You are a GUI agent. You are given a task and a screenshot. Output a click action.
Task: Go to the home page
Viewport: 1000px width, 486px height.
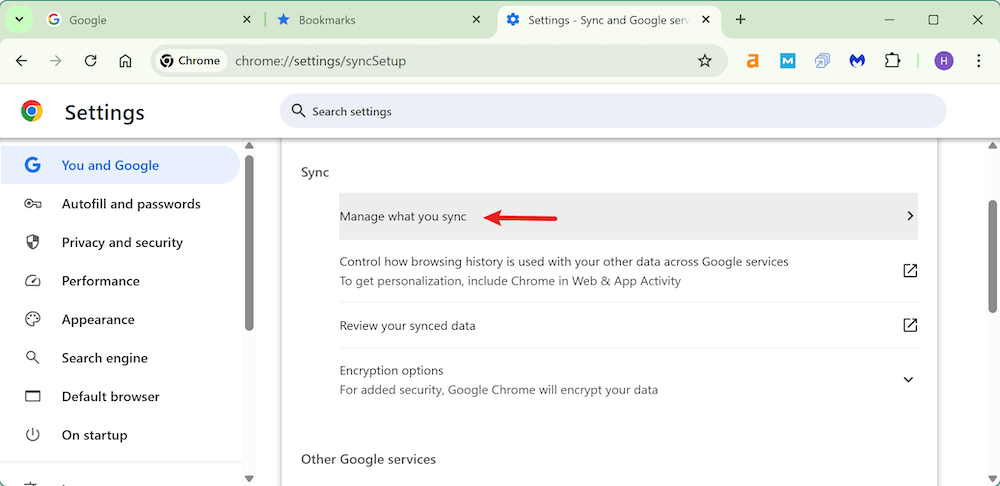126,61
